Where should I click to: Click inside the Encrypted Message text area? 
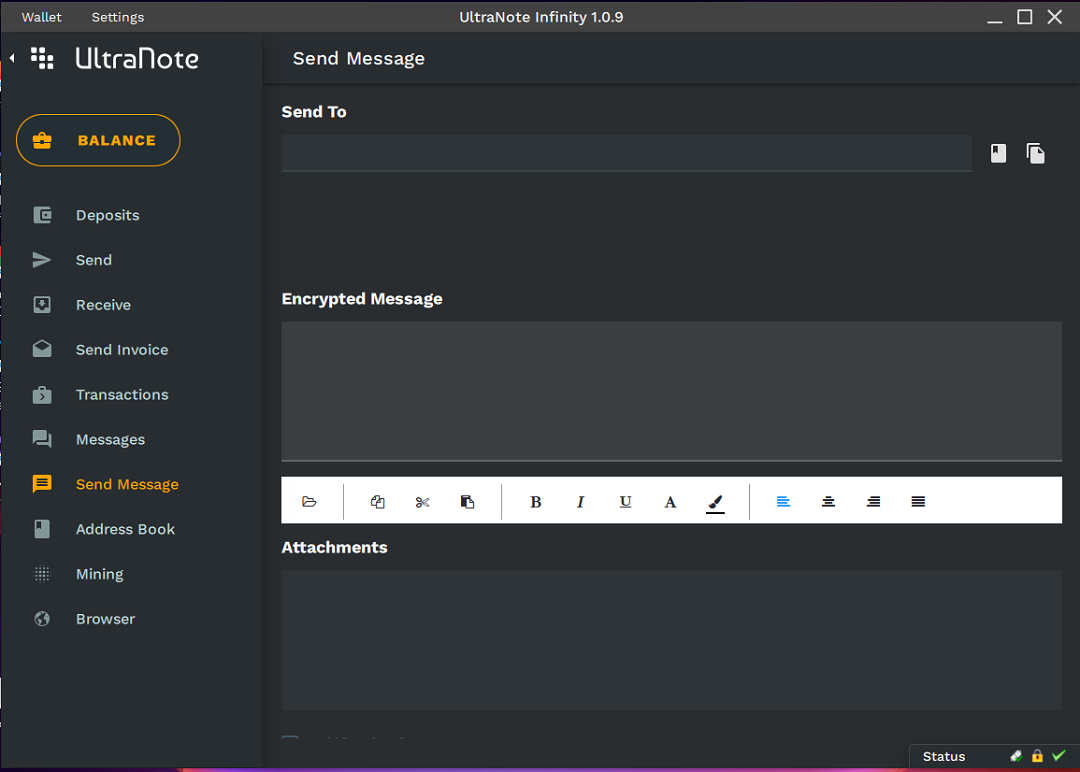[x=672, y=391]
